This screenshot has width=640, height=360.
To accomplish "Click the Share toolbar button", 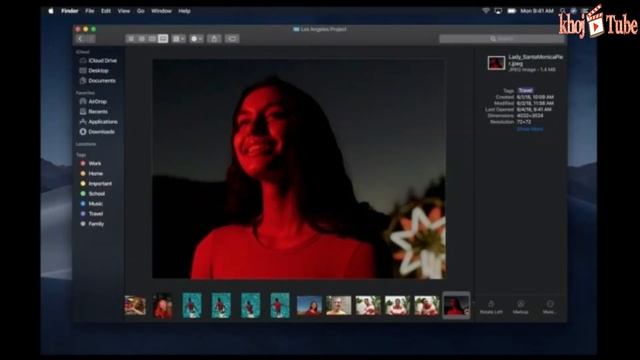I will click(214, 39).
